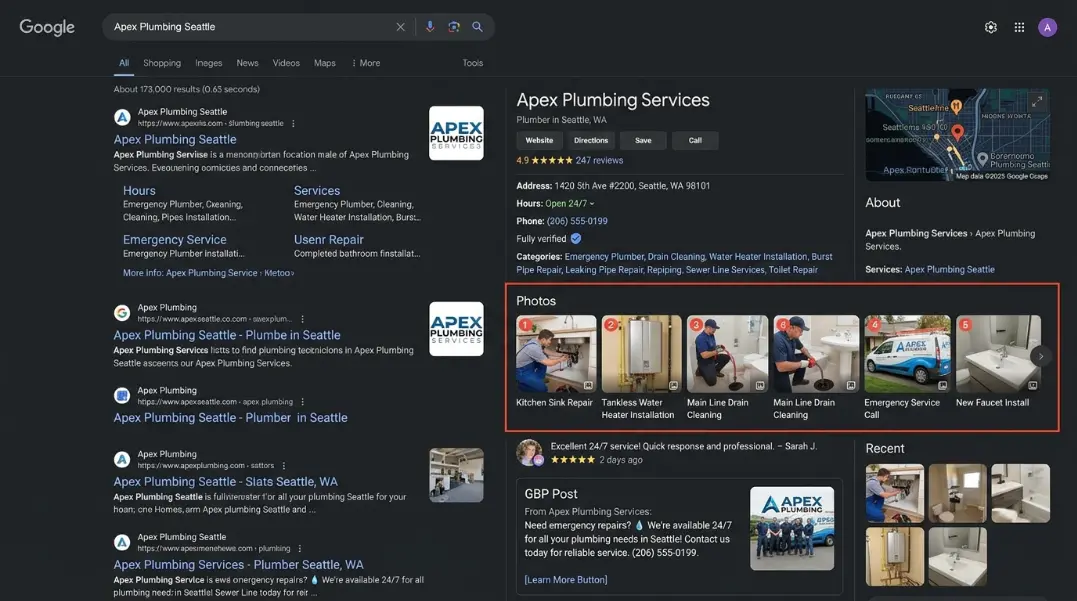Open the More search filters menu

[365, 63]
